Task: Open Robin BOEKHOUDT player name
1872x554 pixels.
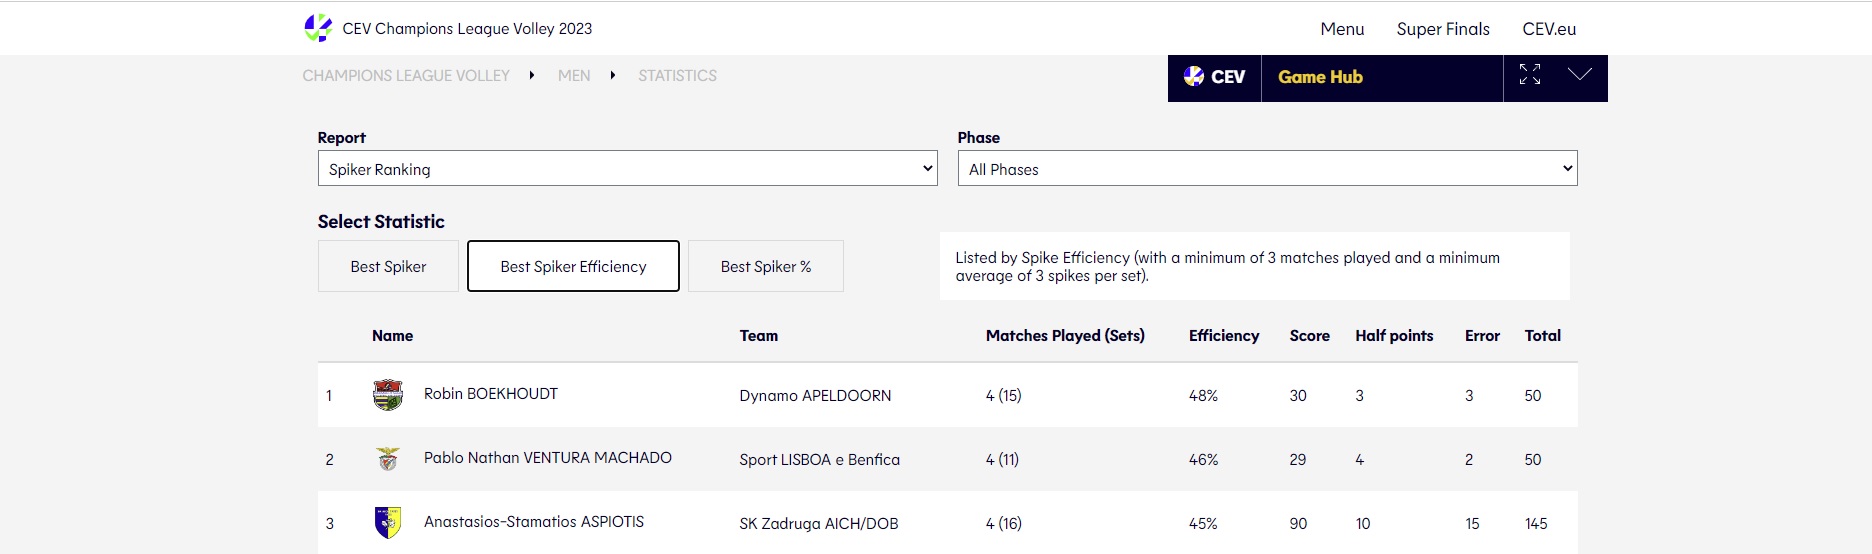Action: [490, 394]
